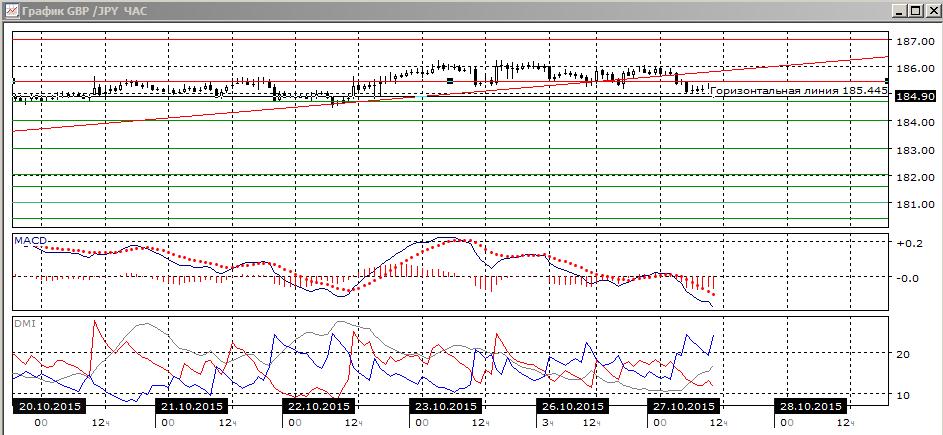Click the cyan marker on the trend line
The height and width of the screenshot is (435, 943).
(420, 97)
